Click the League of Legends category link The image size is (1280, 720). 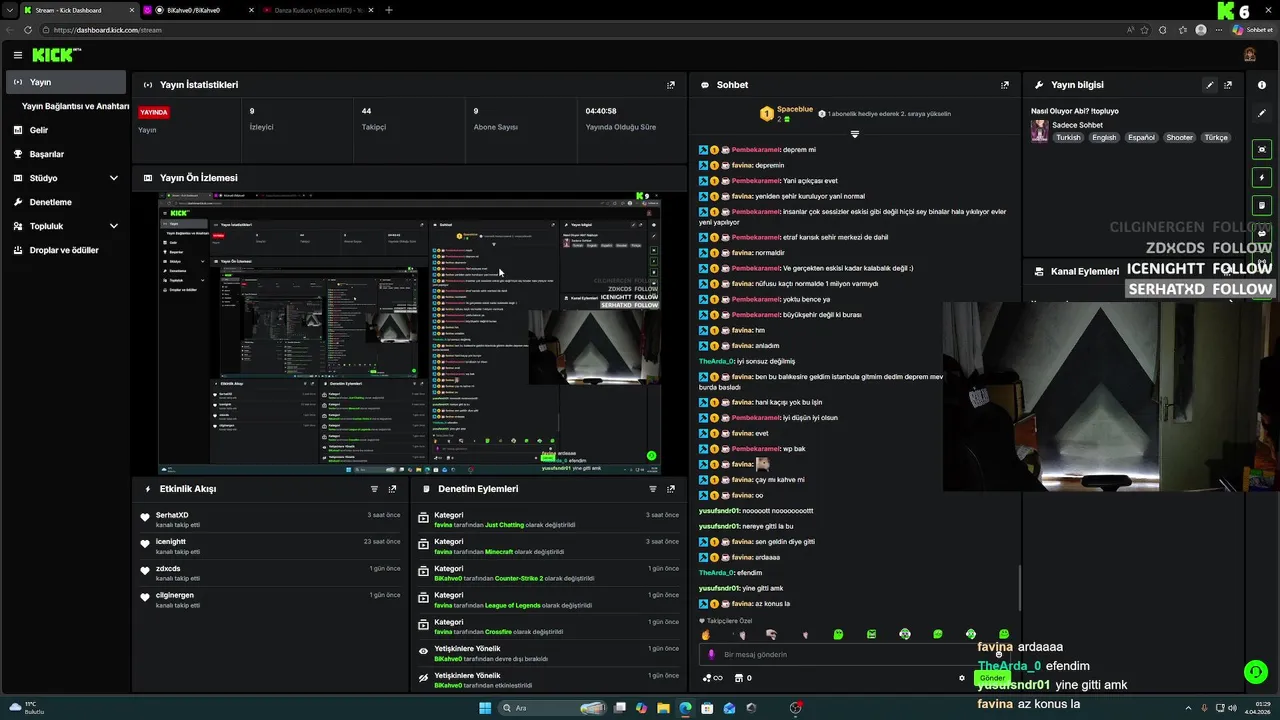[513, 605]
